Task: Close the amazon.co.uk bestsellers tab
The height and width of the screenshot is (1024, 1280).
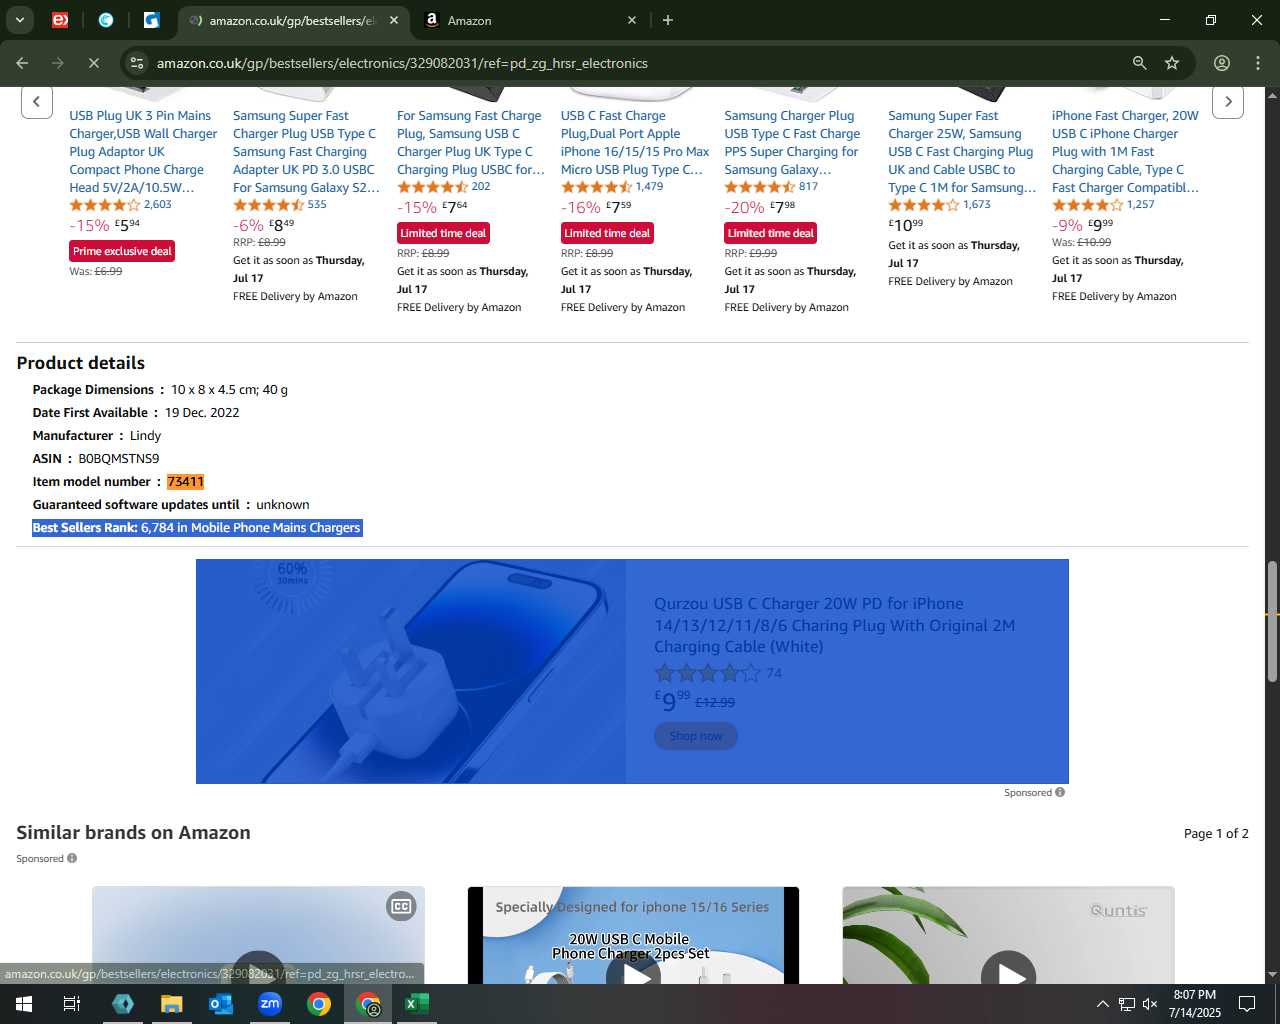Action: coord(394,20)
